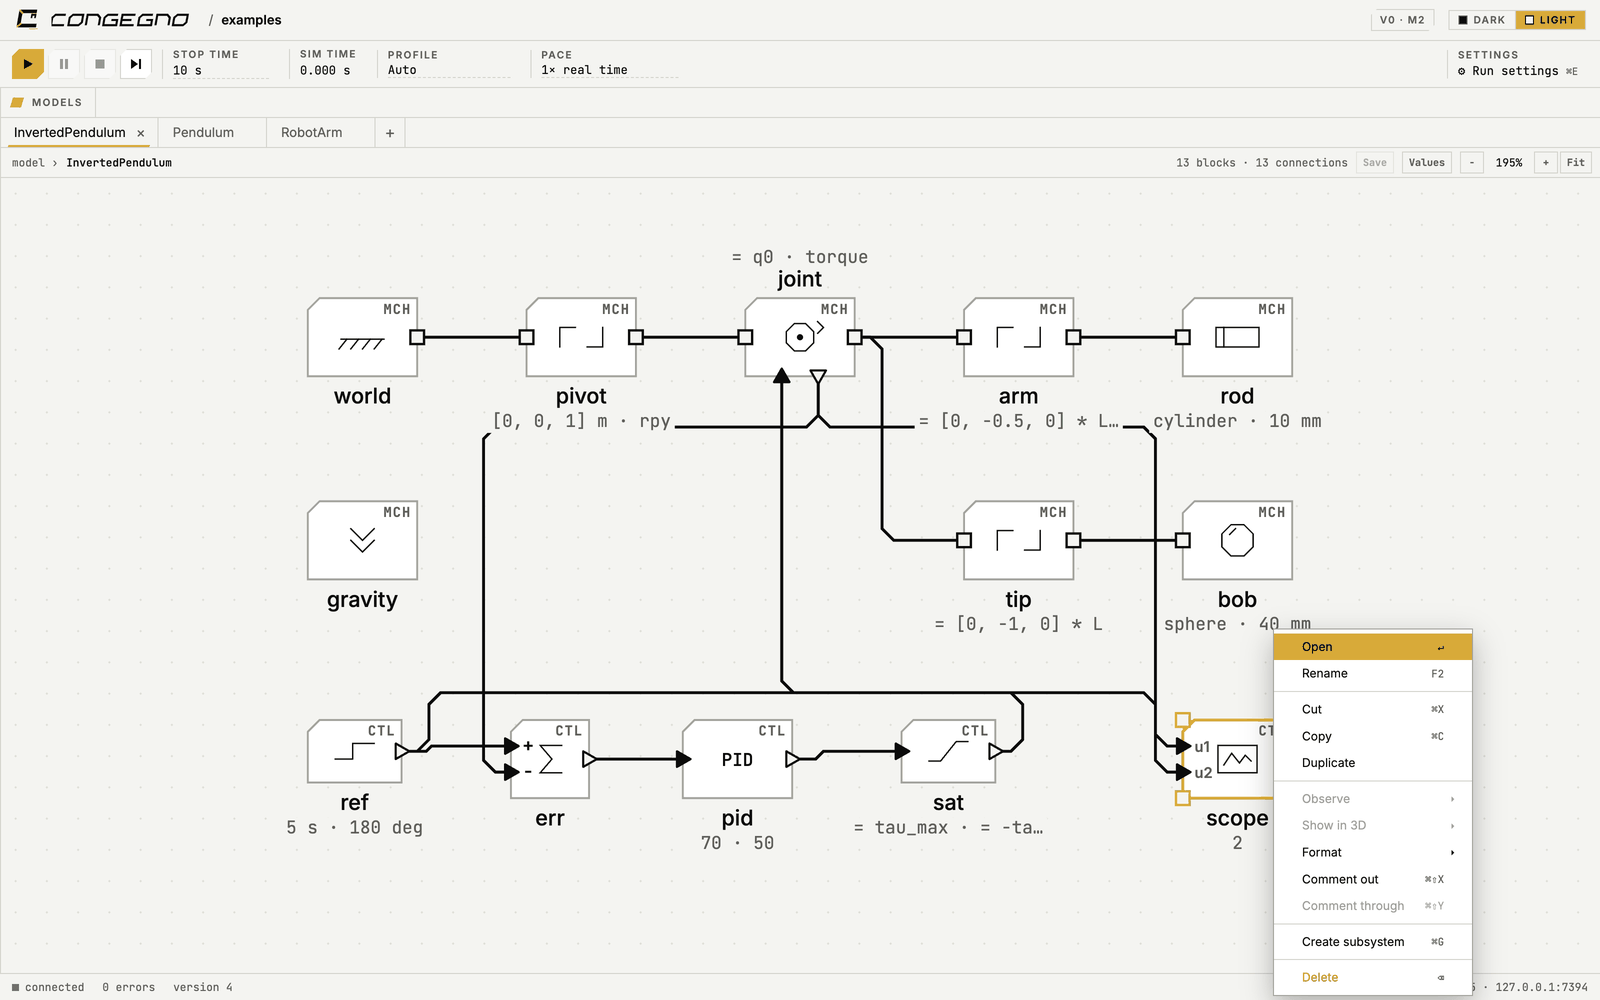Select the InvertedPendulum tab
Viewport: 1600px width, 1000px height.
[x=70, y=132]
